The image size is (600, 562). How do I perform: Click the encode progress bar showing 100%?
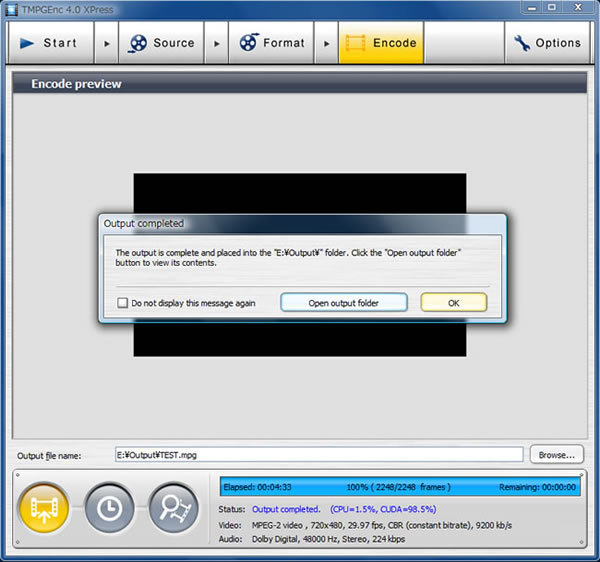click(400, 487)
